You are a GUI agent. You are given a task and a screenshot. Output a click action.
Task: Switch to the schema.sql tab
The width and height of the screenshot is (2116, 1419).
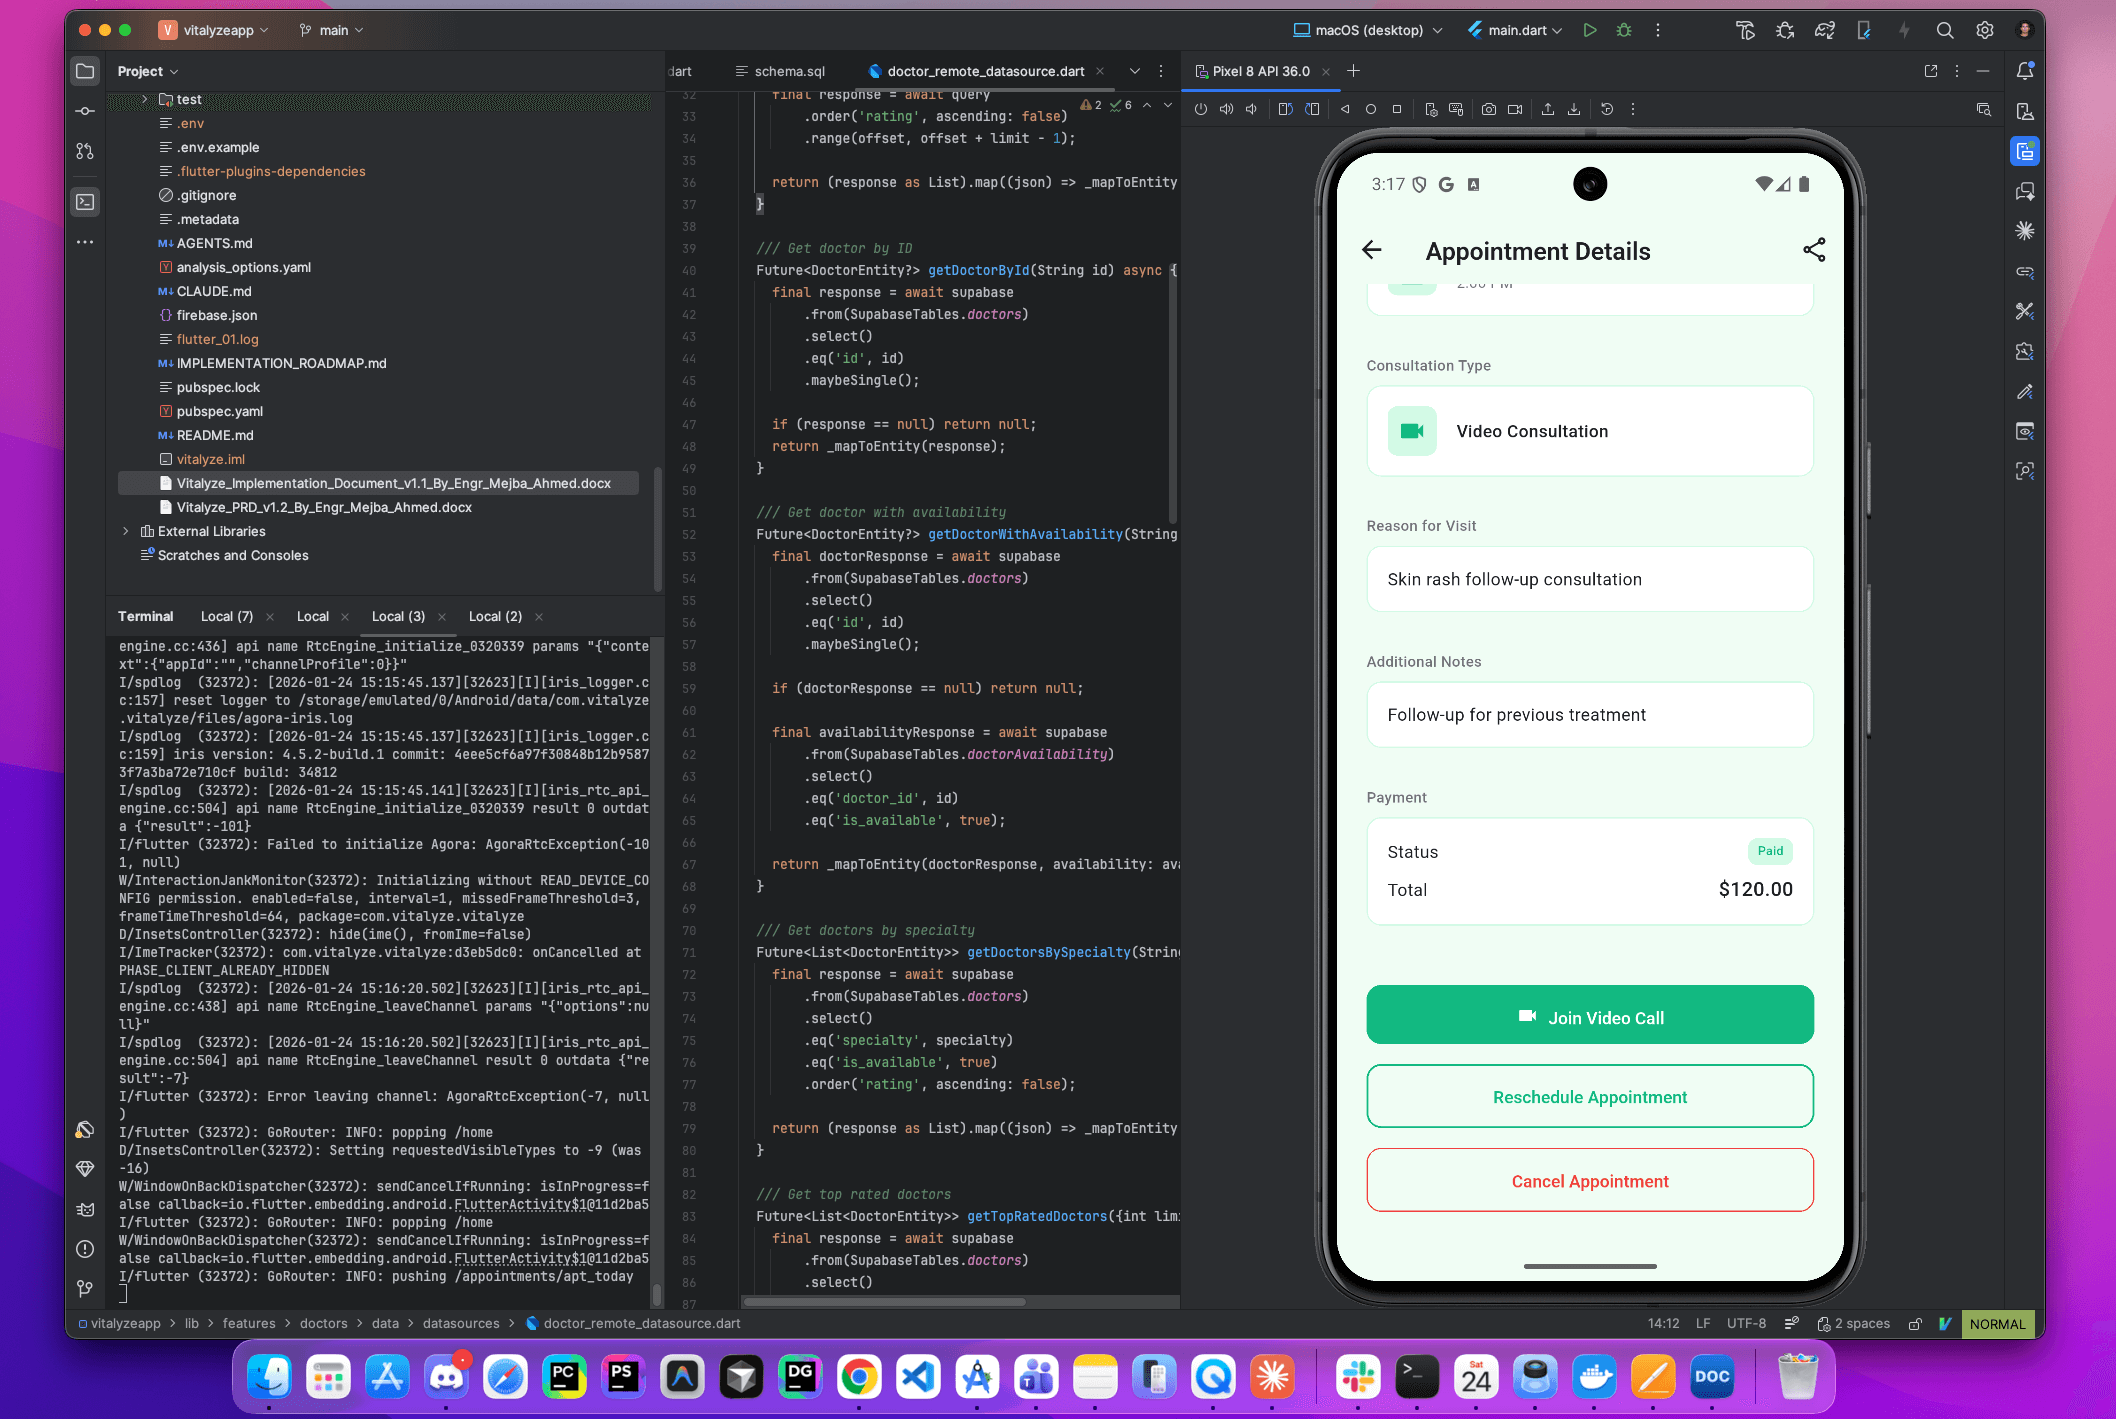(781, 71)
